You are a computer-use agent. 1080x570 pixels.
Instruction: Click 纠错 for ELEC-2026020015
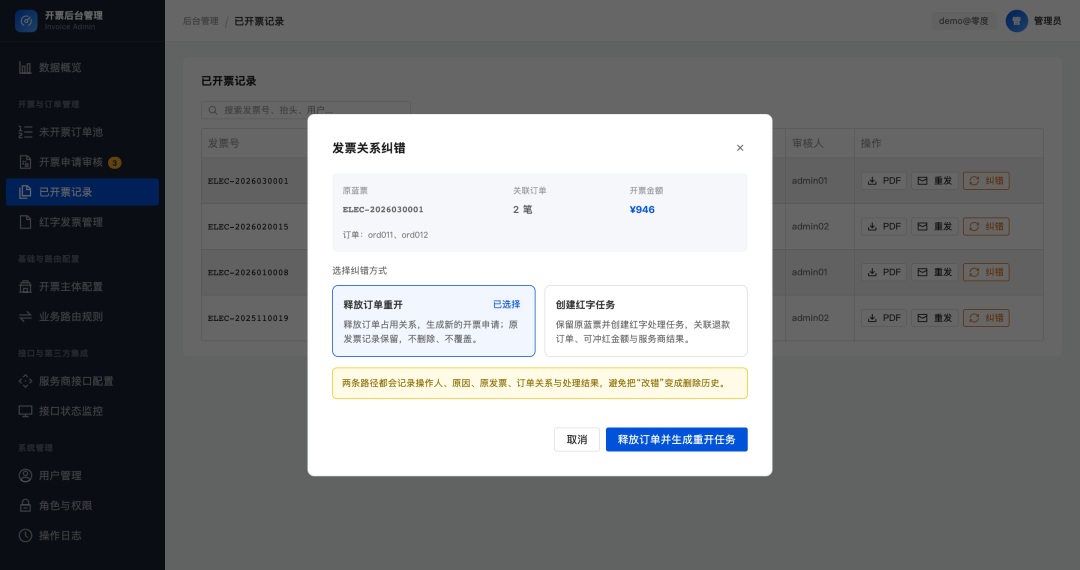point(986,226)
